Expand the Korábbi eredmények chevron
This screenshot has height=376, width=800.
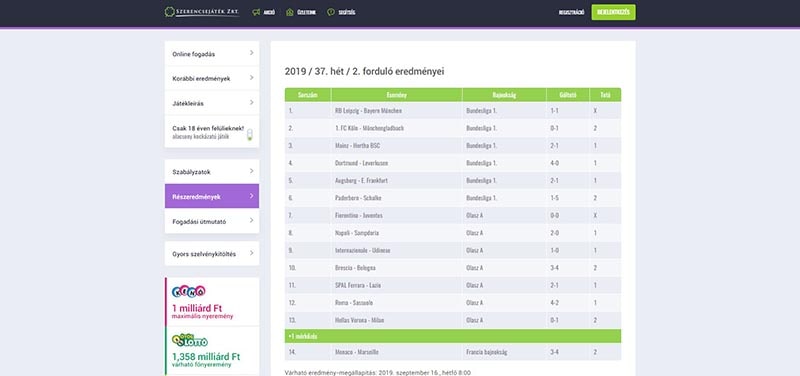click(252, 78)
